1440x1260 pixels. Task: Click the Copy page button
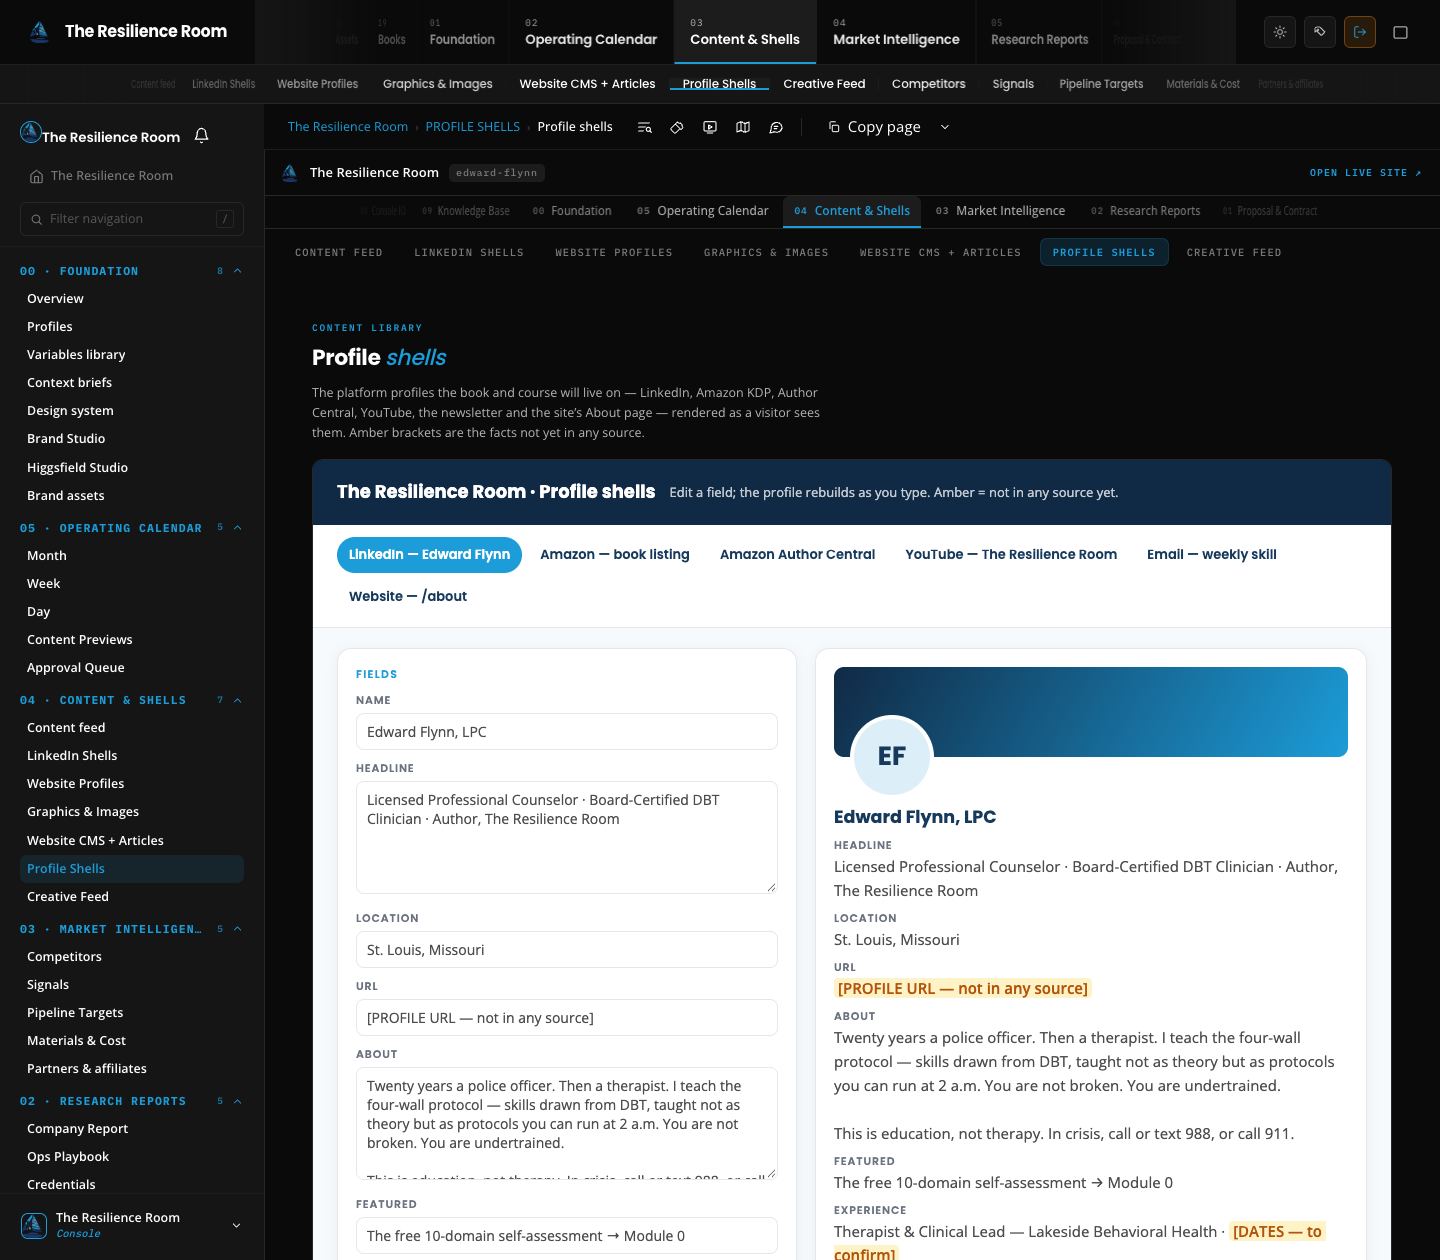(874, 127)
